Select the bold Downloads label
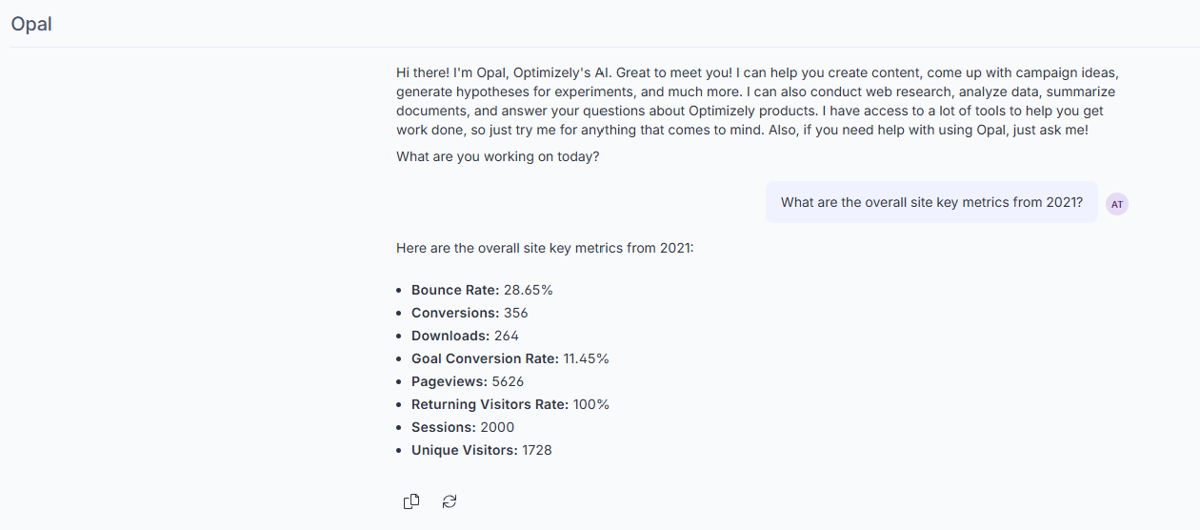The image size is (1200, 530). pos(451,336)
